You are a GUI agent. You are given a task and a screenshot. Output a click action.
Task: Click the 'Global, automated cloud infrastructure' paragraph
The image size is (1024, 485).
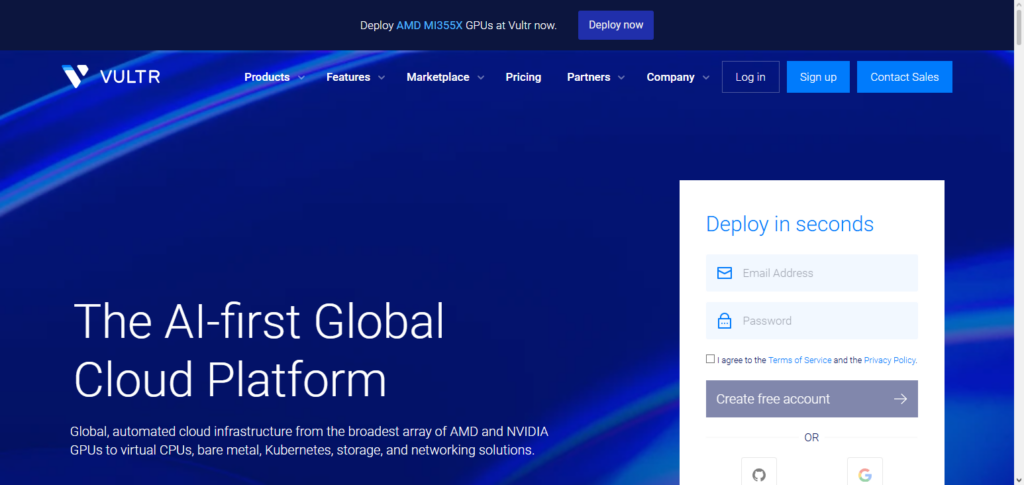click(309, 441)
